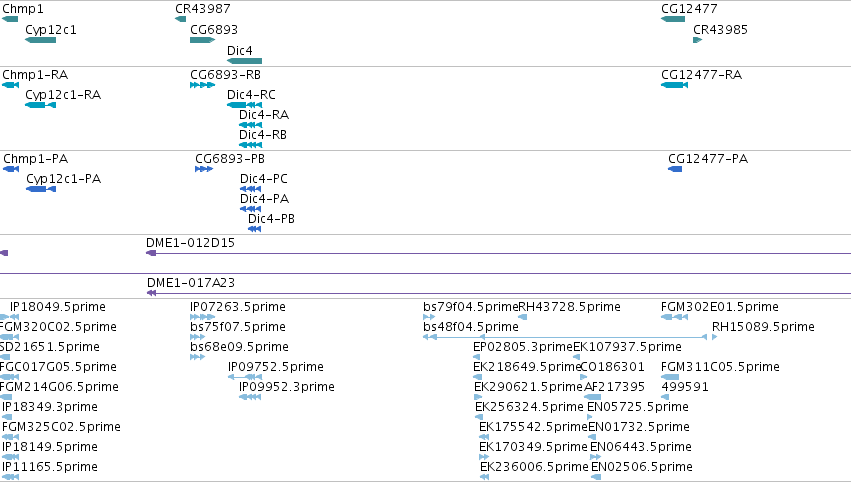Click the DME1-017A23 clone arrowhead
Screen dimensions: 851x482
tap(151, 293)
